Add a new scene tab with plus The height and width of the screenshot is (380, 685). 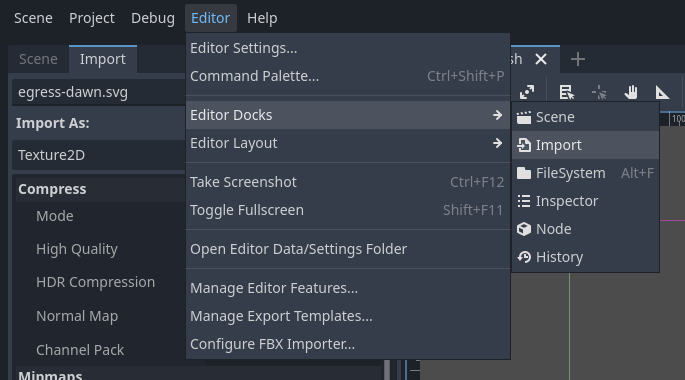point(578,59)
